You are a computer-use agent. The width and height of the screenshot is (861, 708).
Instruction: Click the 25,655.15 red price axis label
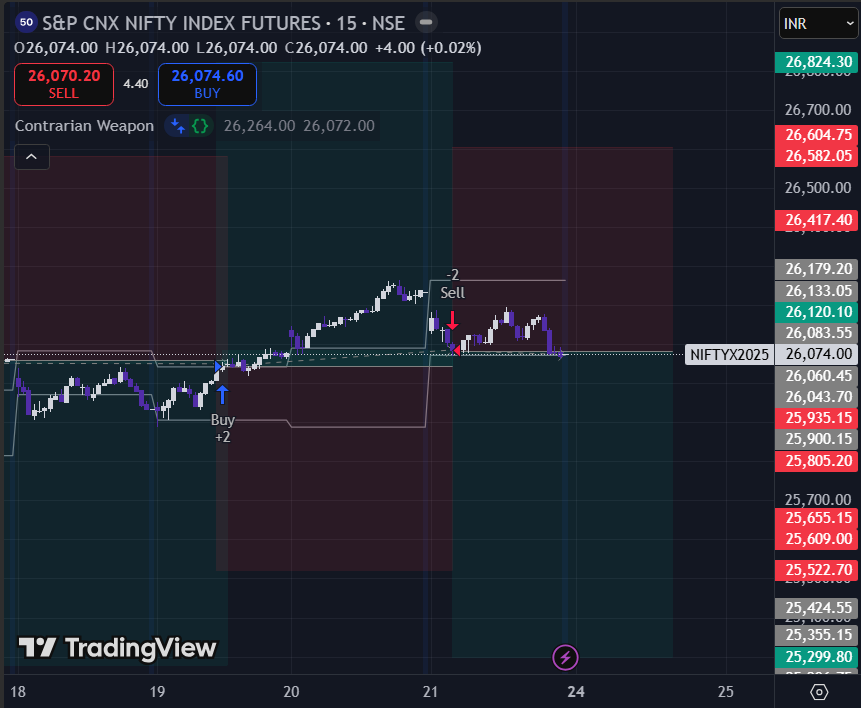click(x=818, y=518)
